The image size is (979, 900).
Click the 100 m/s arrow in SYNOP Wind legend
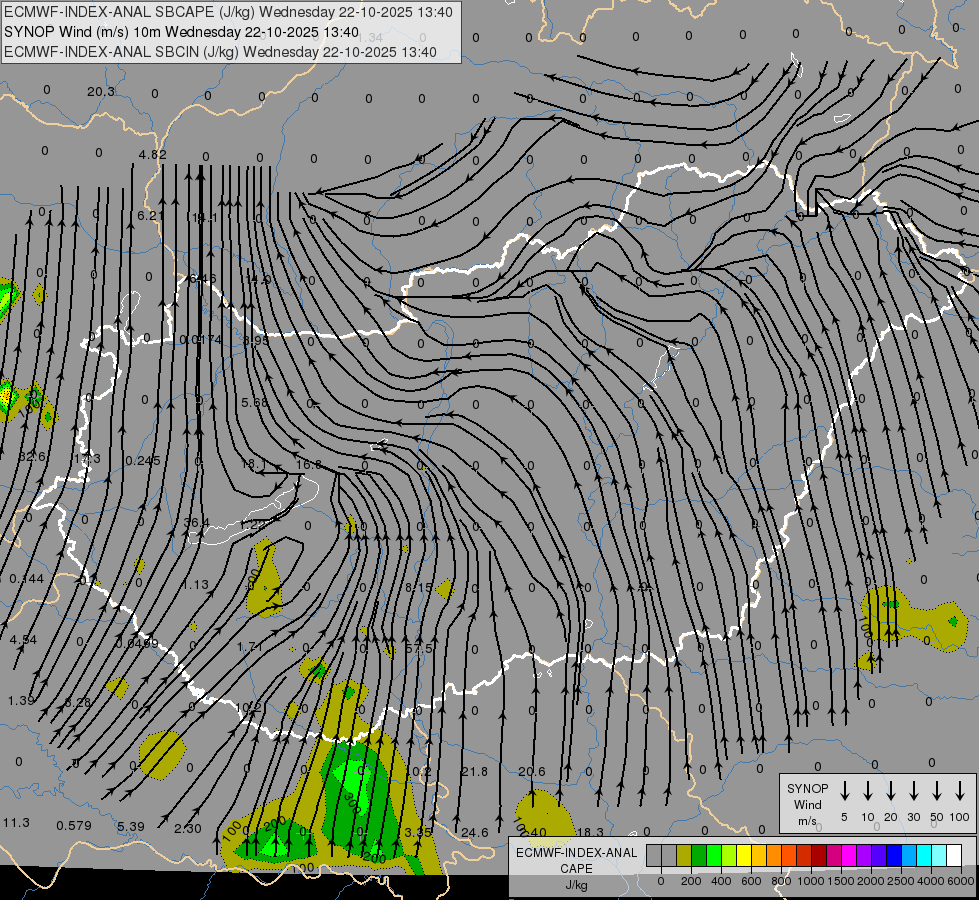pyautogui.click(x=960, y=790)
